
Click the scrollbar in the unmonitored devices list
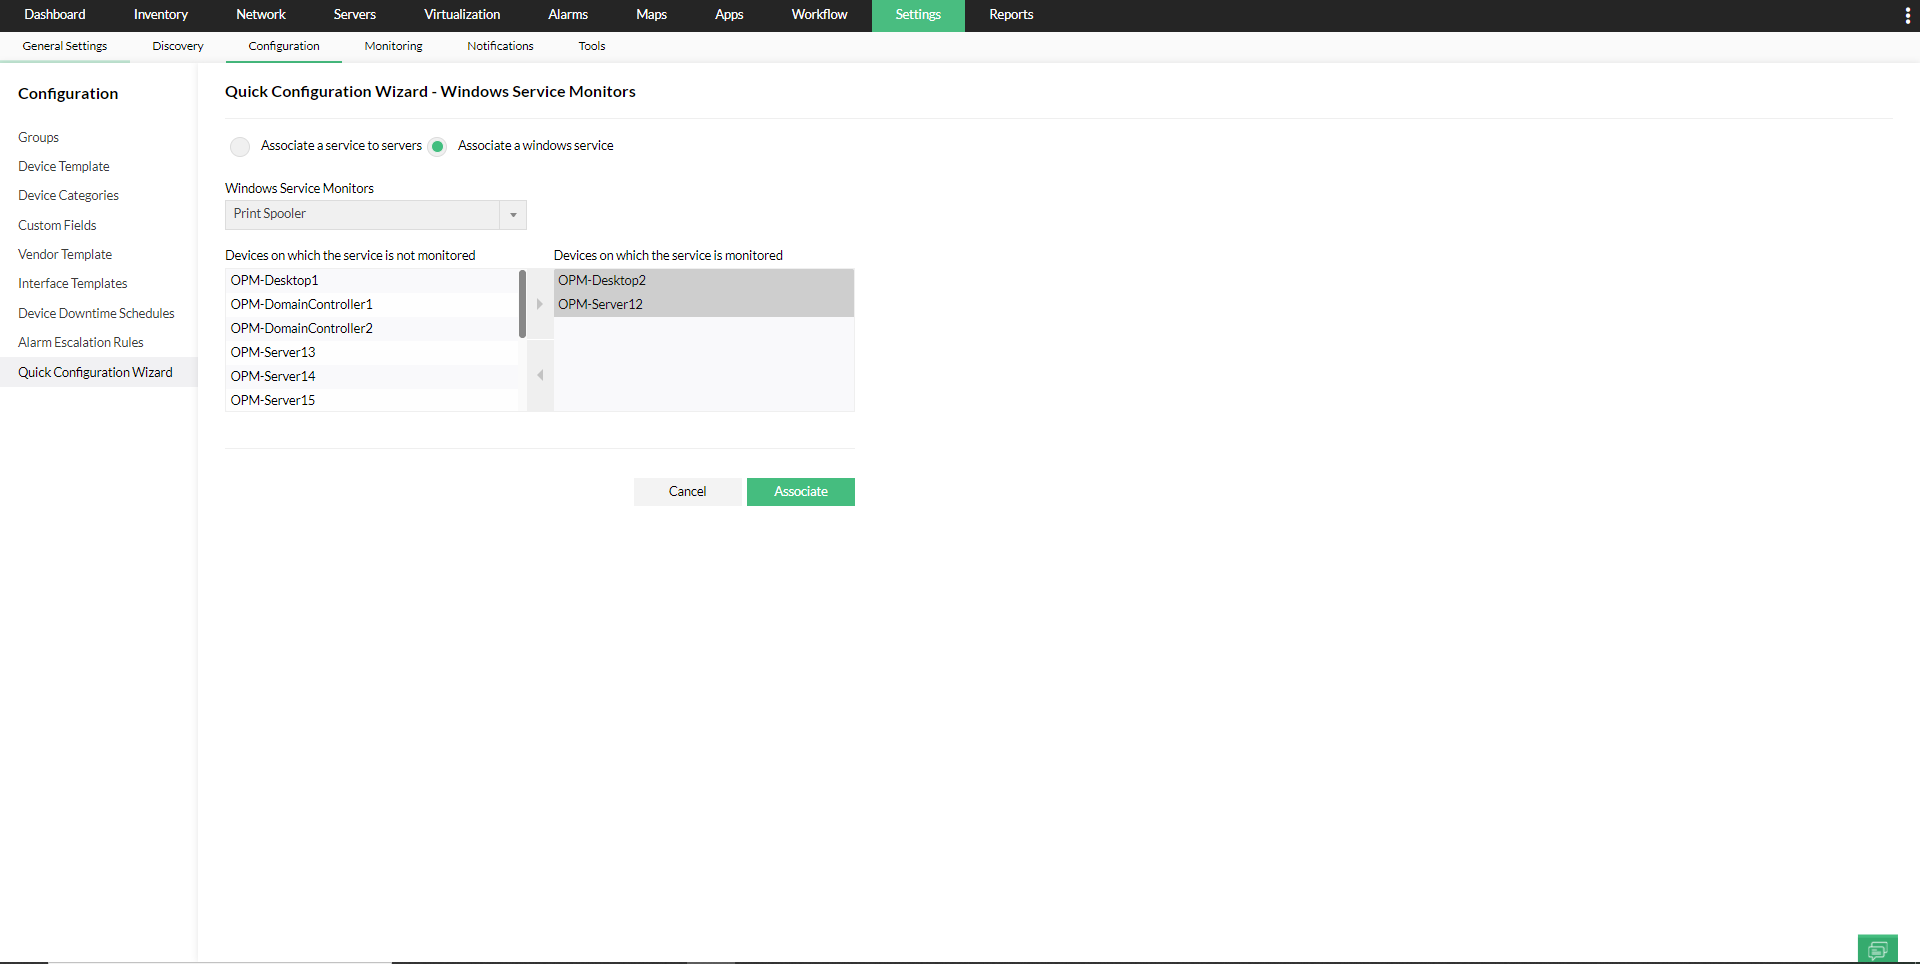(x=521, y=304)
